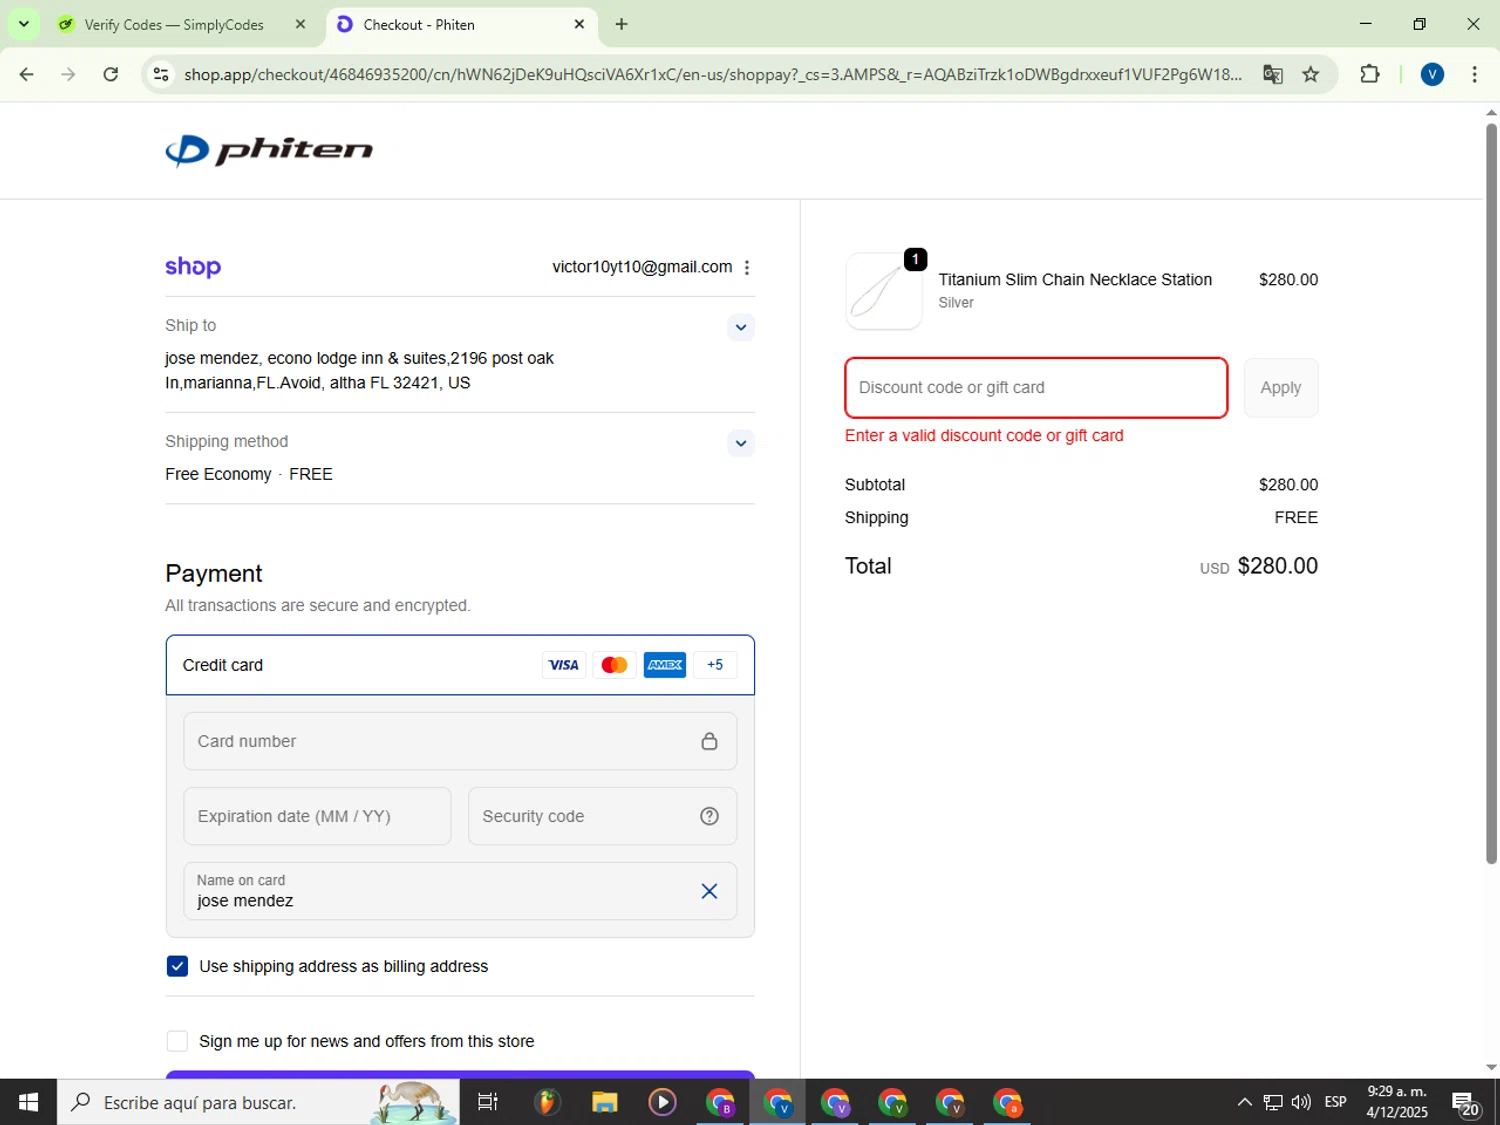
Task: Close the Checkout - Phiten tab
Action: point(579,25)
